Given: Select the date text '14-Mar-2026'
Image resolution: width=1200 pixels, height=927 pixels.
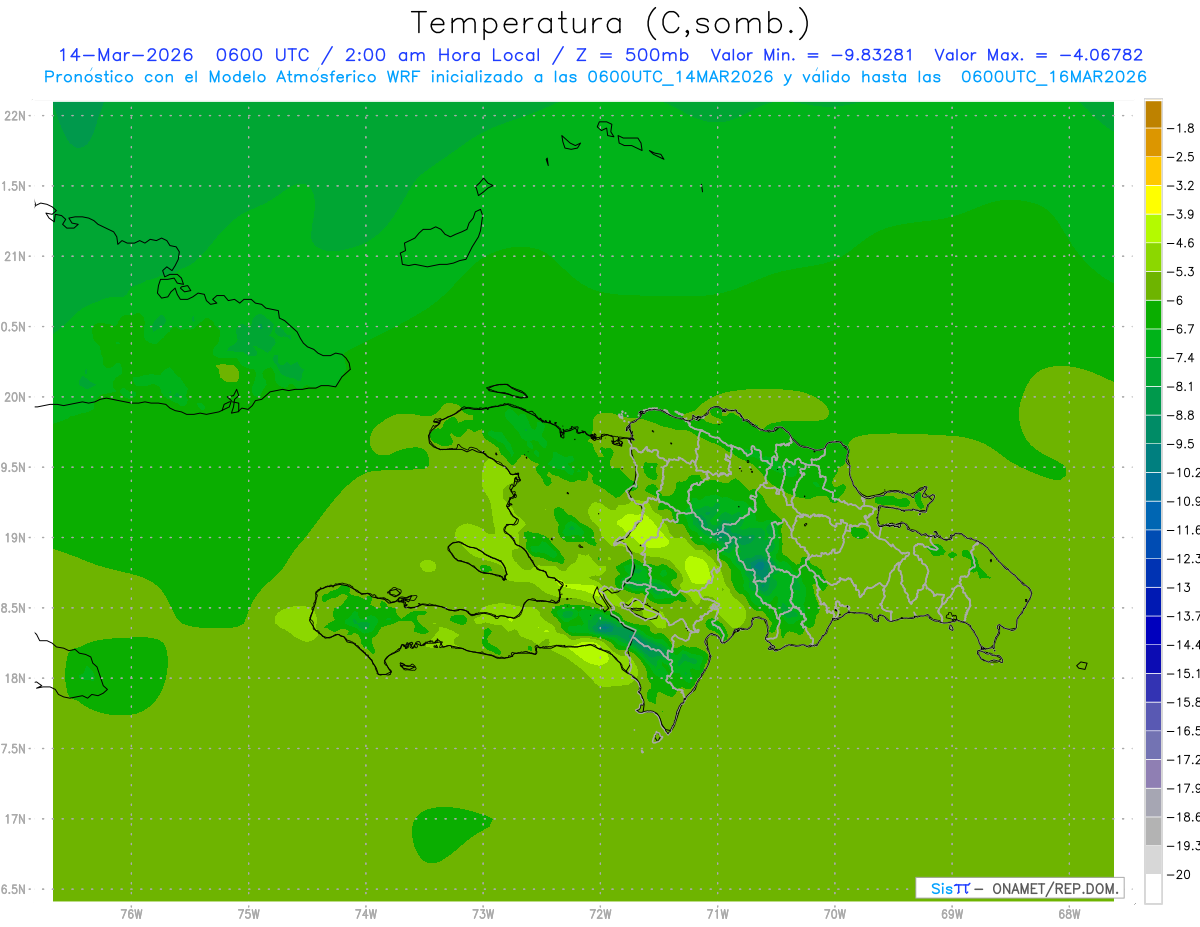Looking at the screenshot, I should 125,55.
